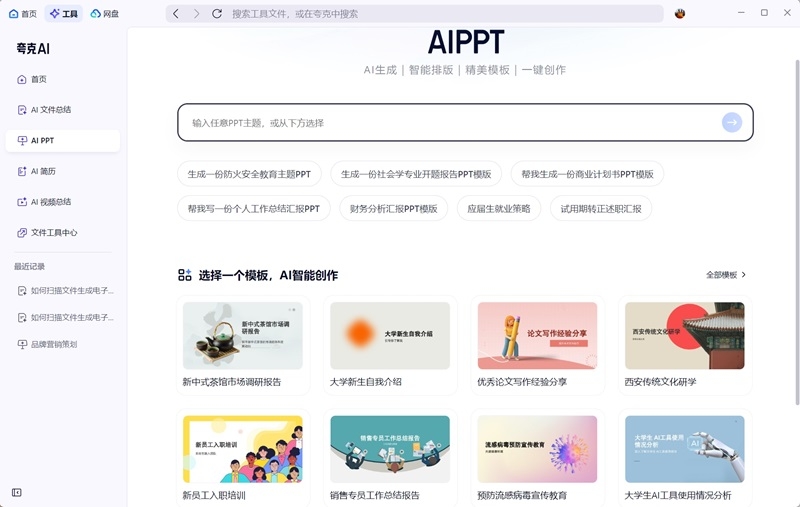Reload the page with refresh icon
The image size is (800, 507).
pyautogui.click(x=217, y=14)
